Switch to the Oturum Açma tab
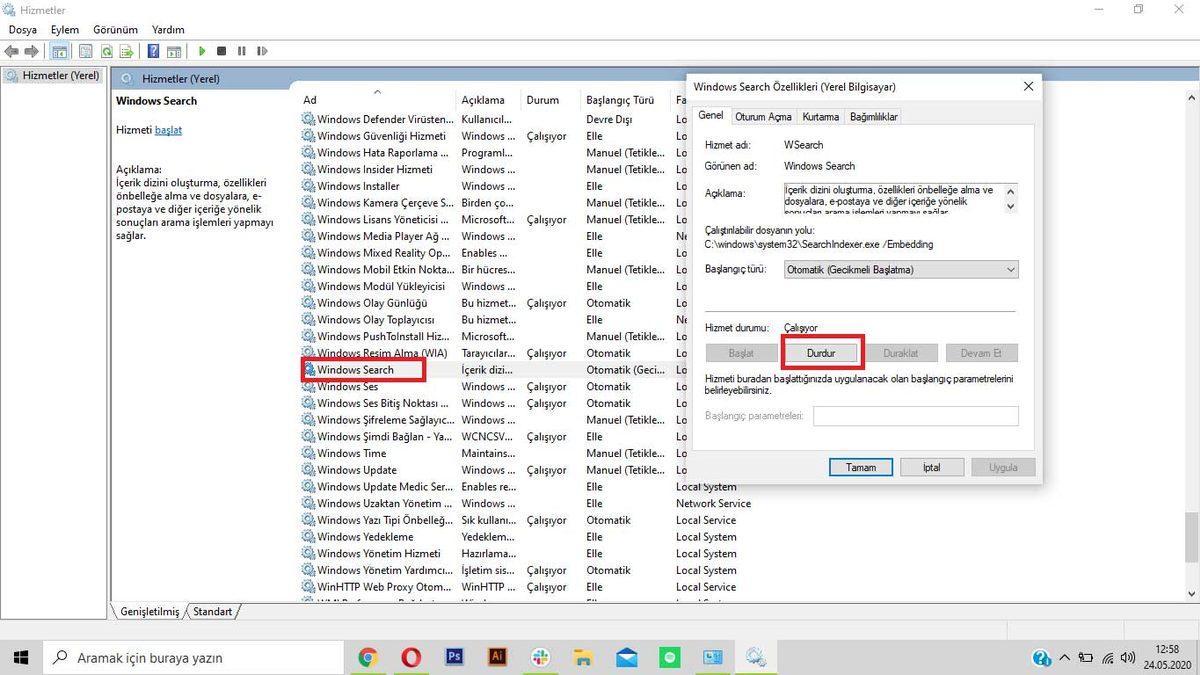 (763, 116)
